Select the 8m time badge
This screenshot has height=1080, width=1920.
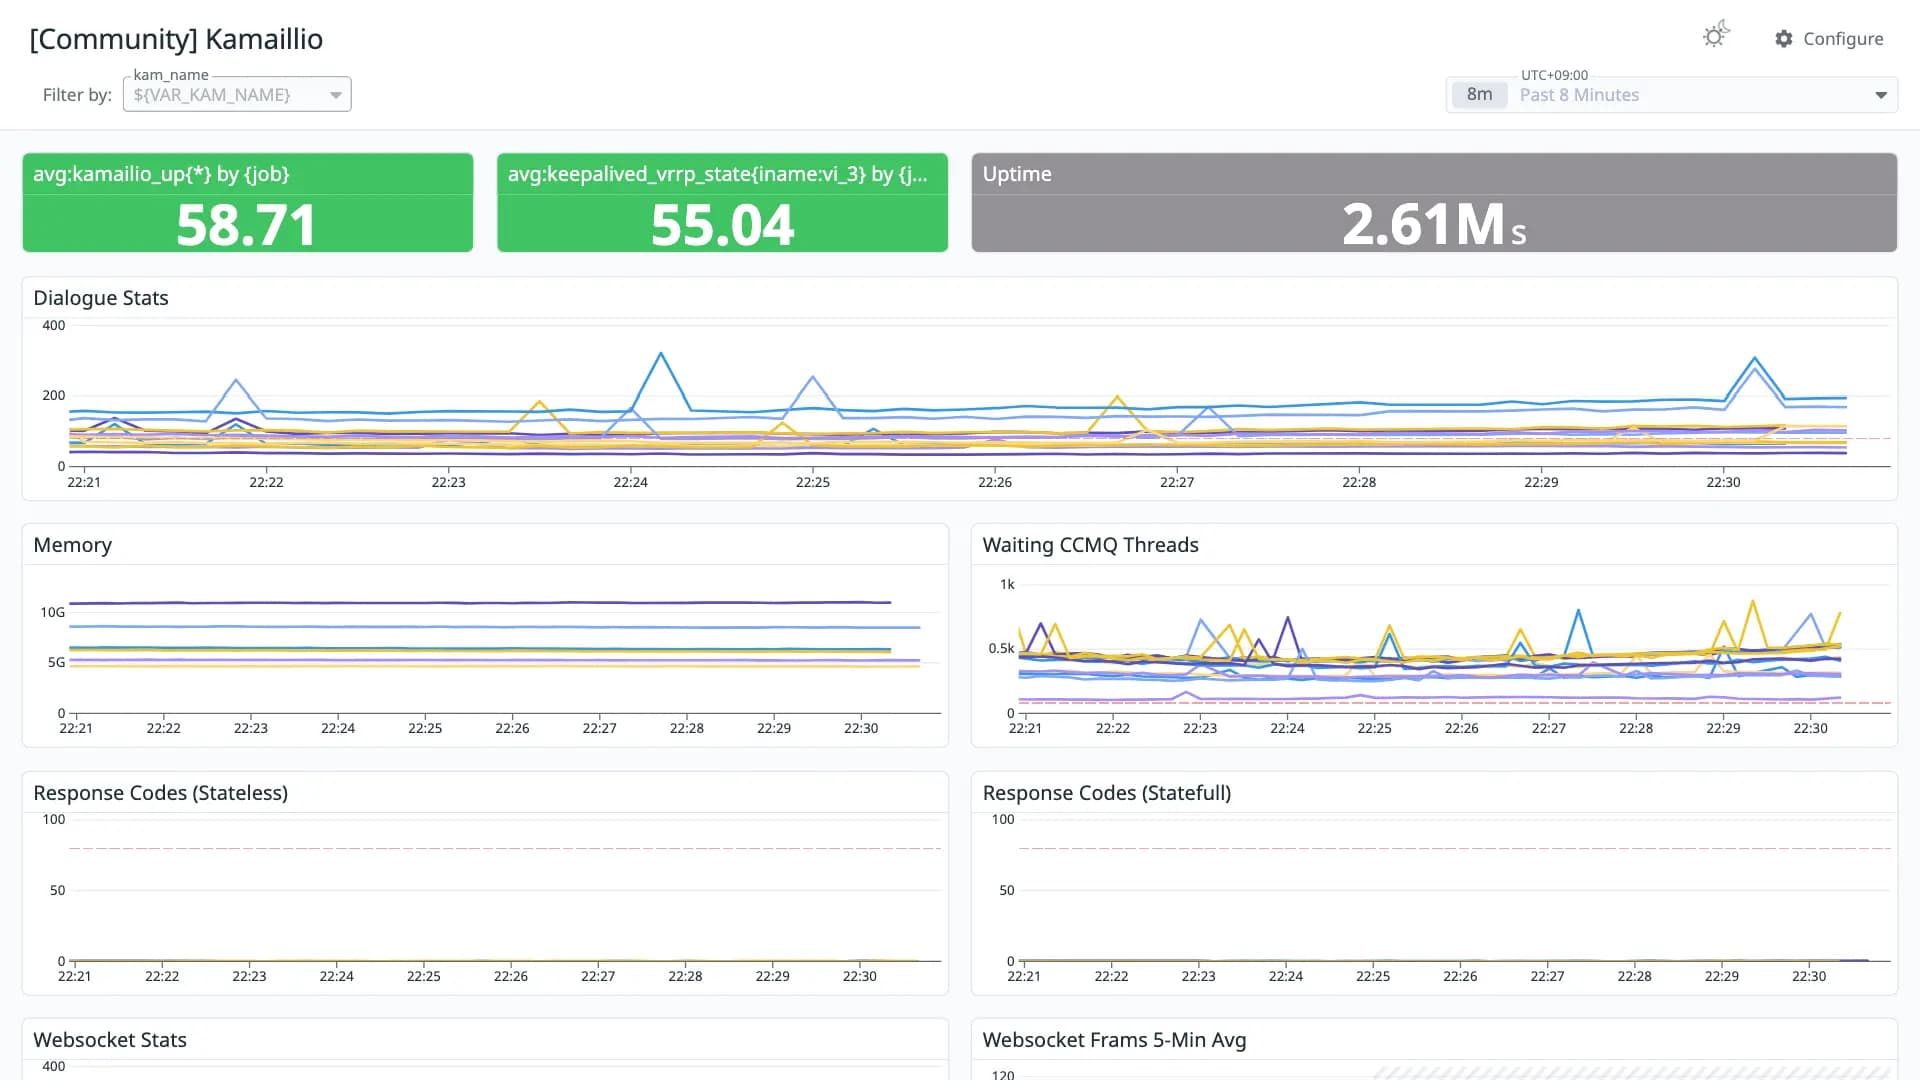1479,95
